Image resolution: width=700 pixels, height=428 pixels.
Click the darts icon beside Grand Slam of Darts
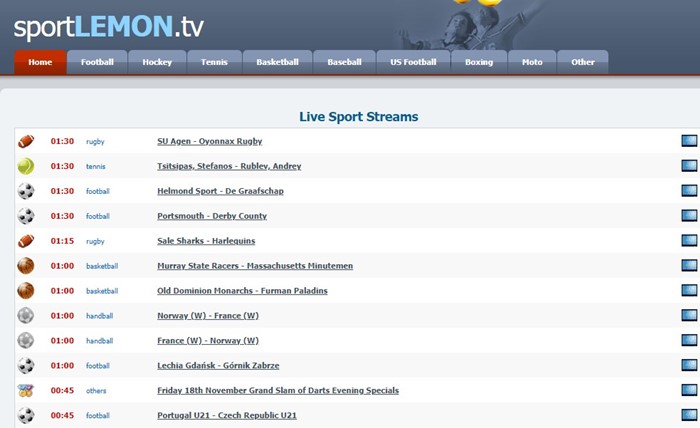26,391
